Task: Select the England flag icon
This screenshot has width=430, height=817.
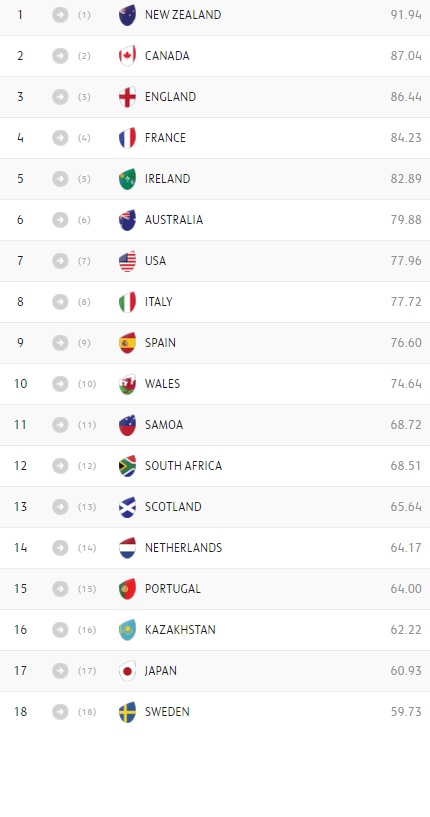Action: [127, 97]
